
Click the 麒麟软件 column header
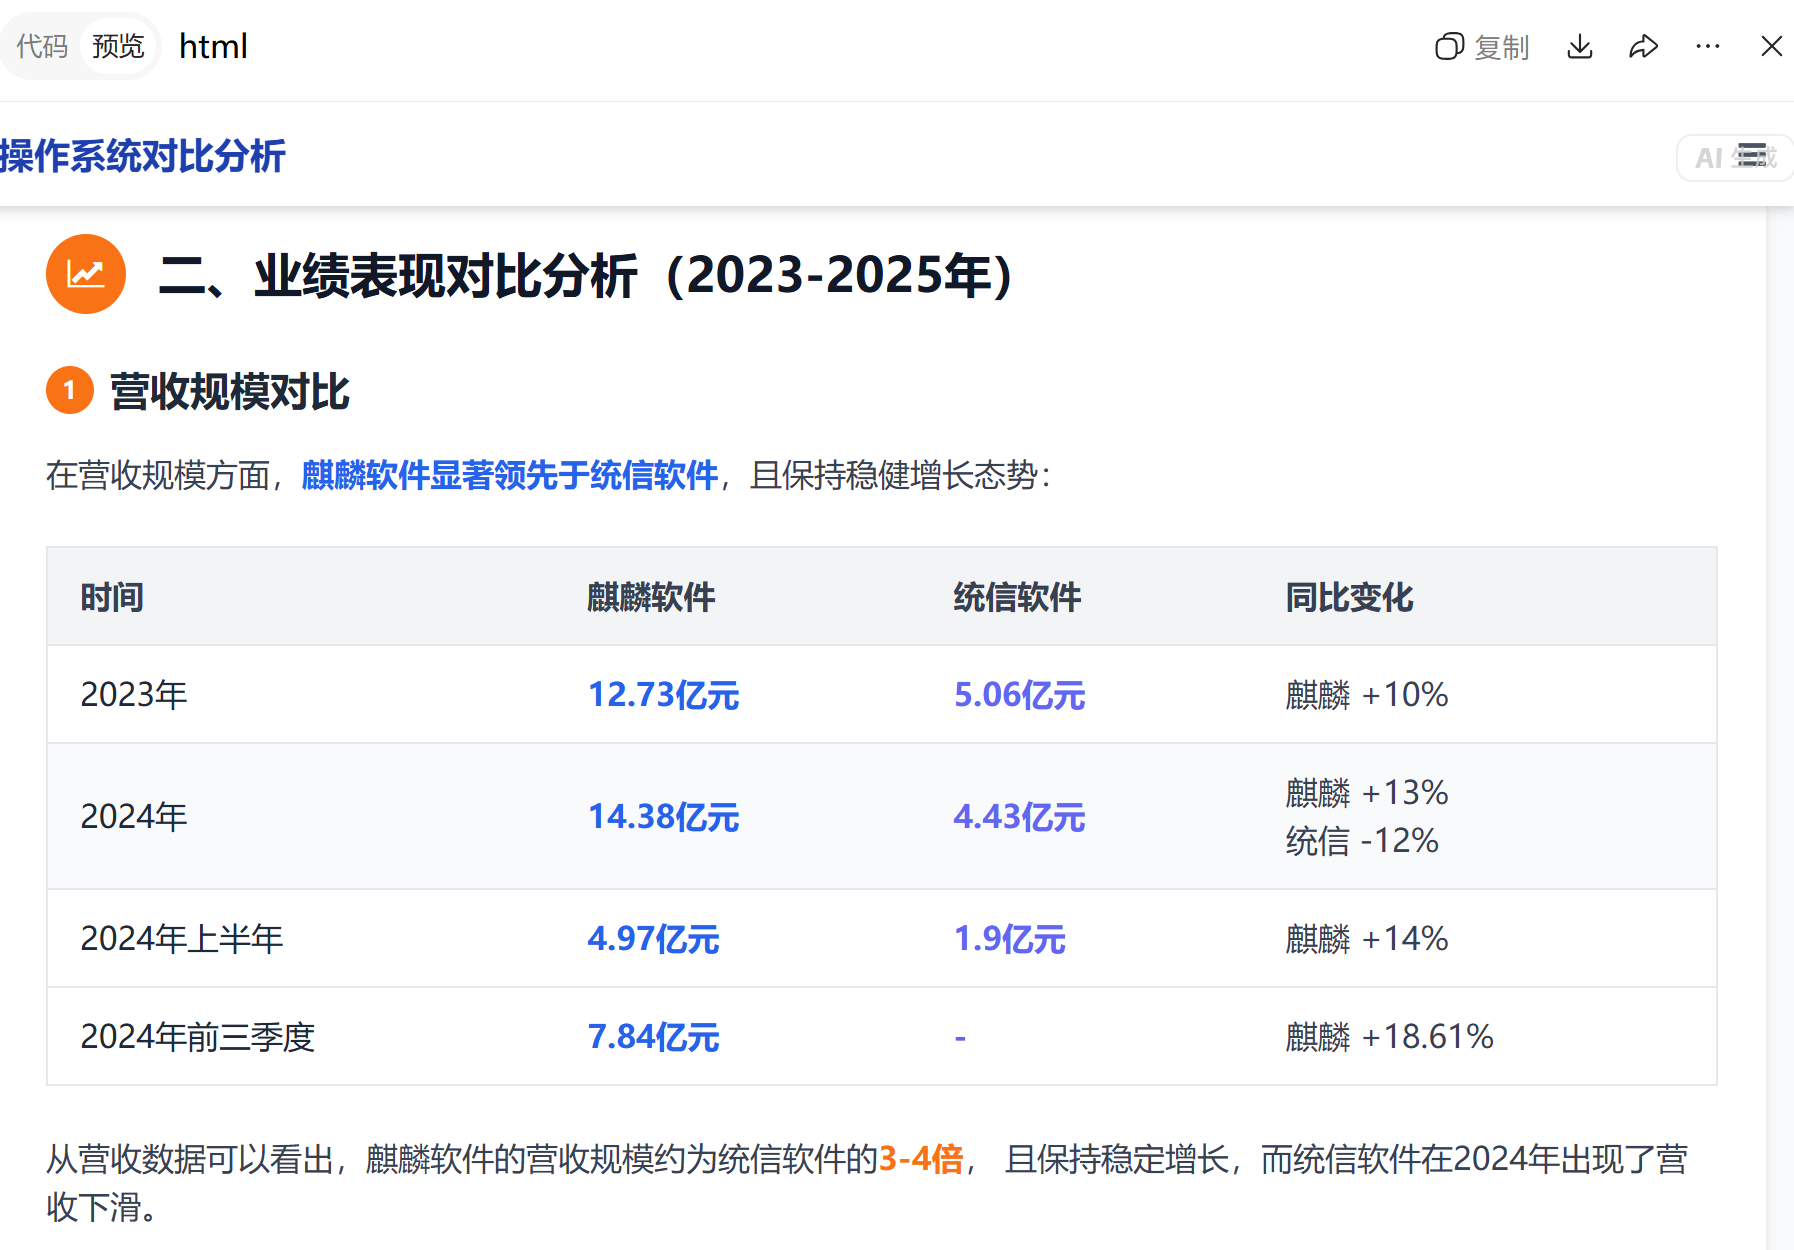pyautogui.click(x=651, y=597)
